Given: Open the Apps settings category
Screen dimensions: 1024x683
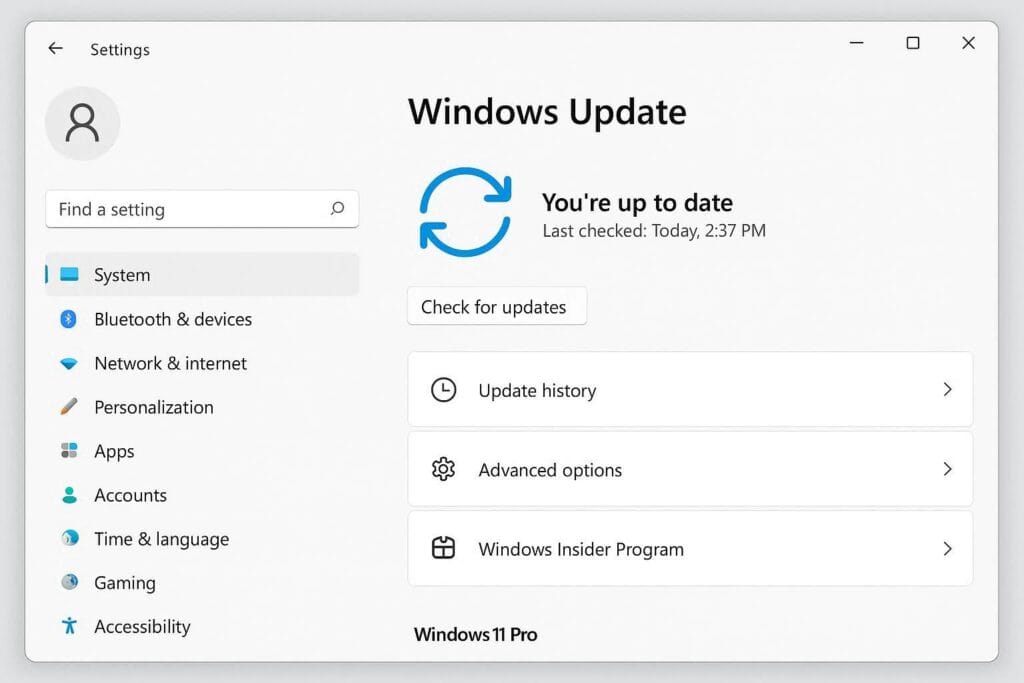Looking at the screenshot, I should point(114,451).
